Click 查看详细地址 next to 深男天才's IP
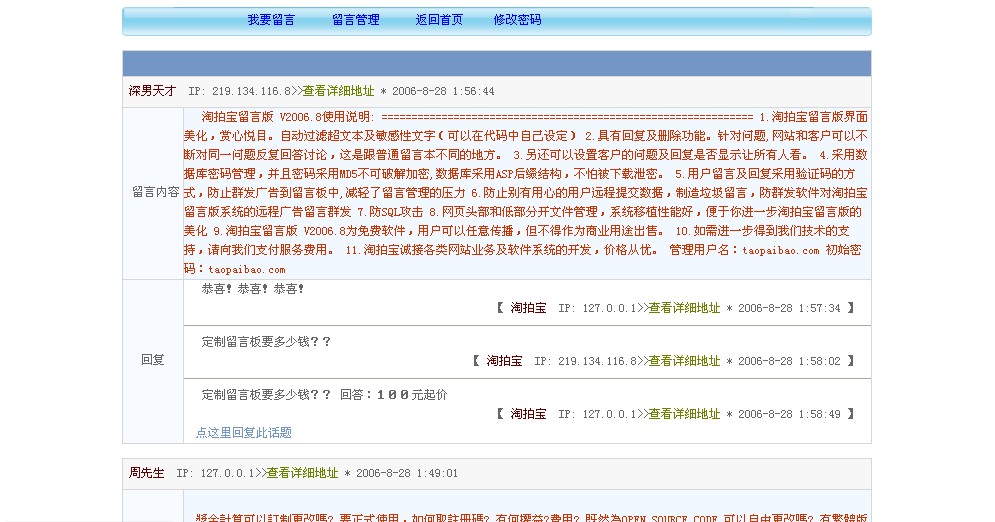 tap(338, 91)
